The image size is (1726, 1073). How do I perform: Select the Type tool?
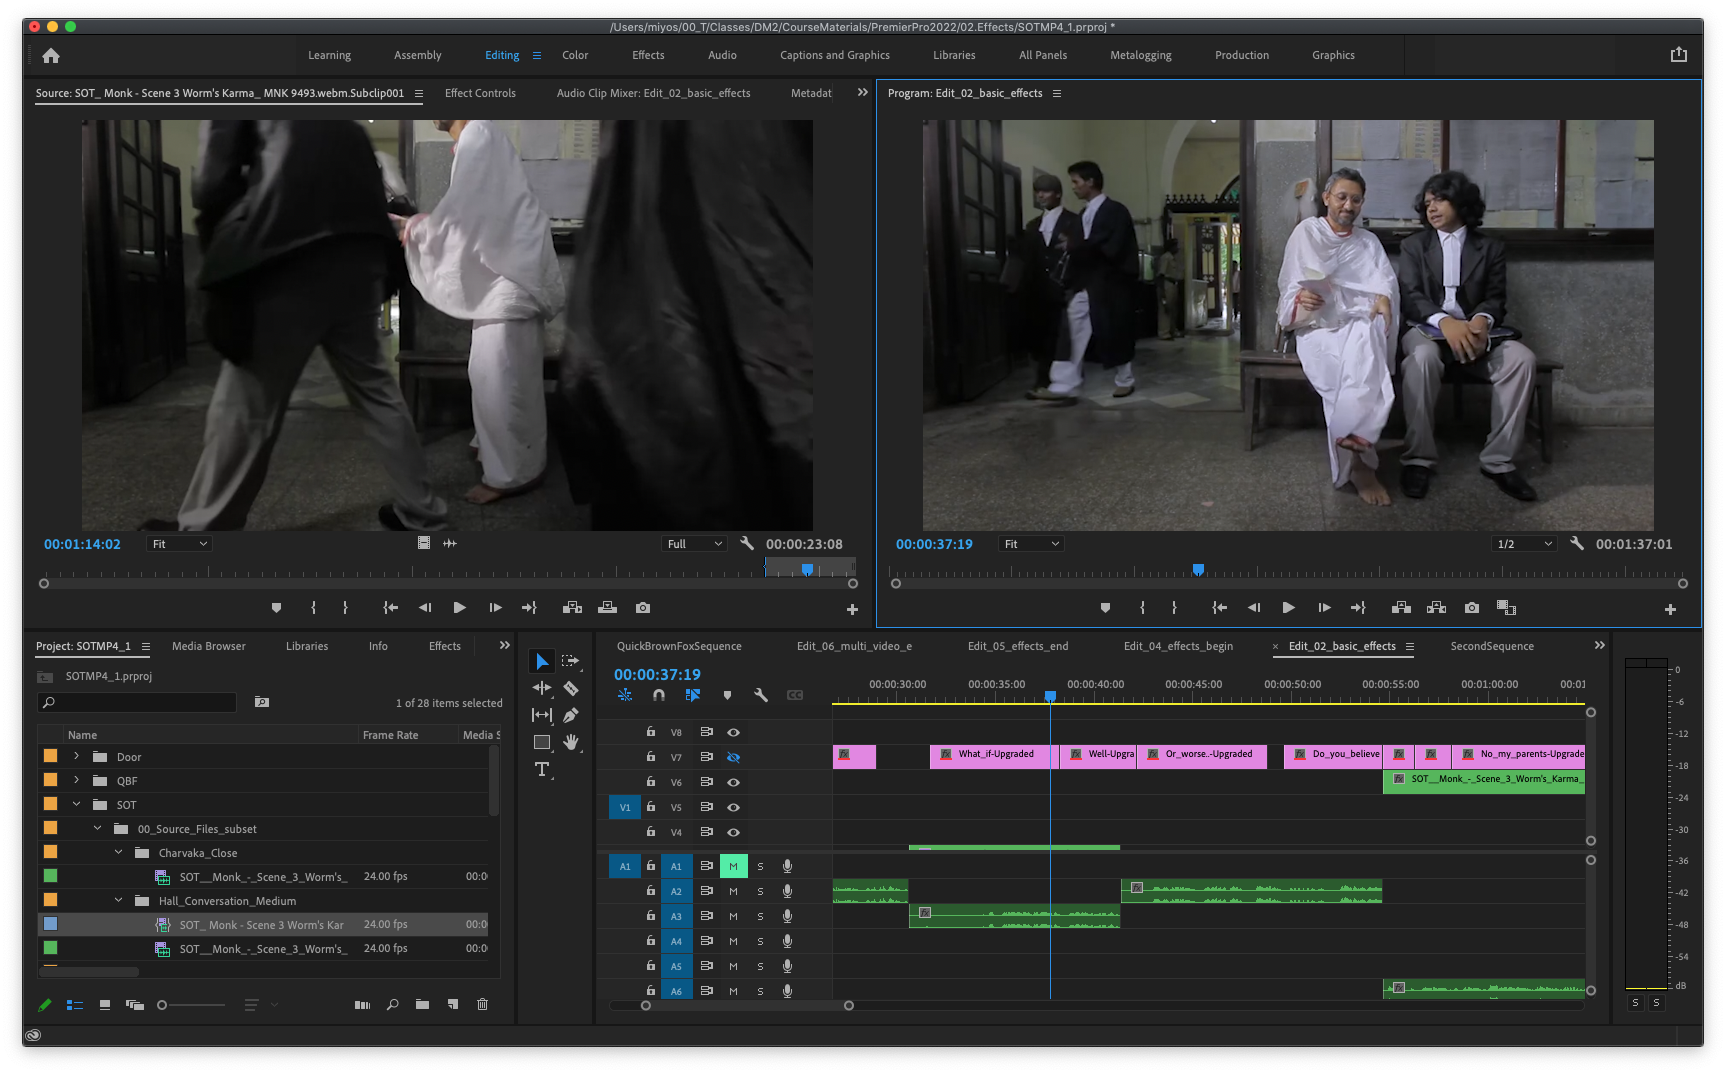(542, 769)
